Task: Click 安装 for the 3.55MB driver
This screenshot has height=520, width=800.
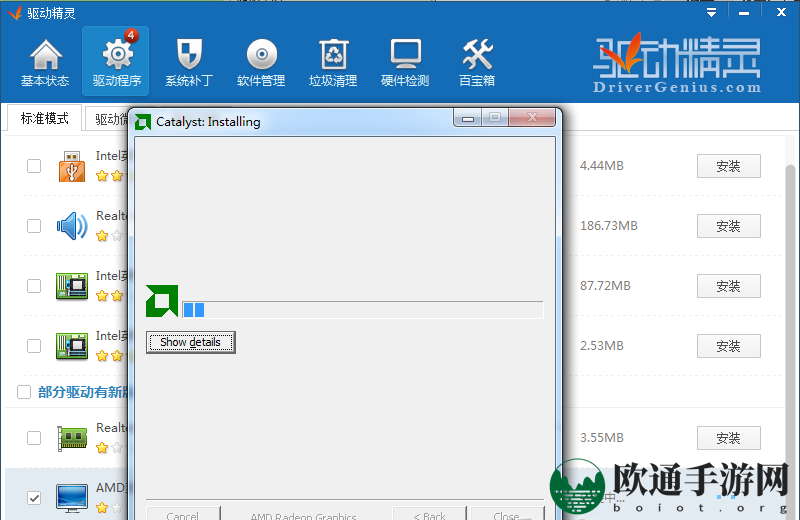Action: [x=729, y=438]
